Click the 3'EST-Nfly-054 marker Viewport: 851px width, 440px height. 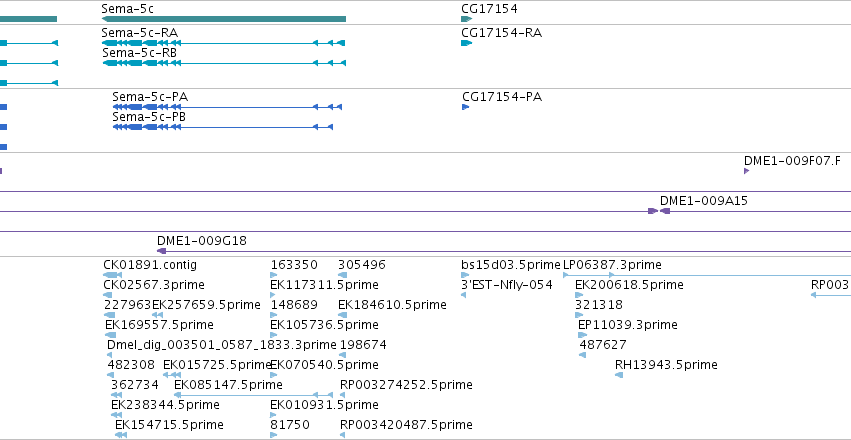pyautogui.click(x=463, y=295)
